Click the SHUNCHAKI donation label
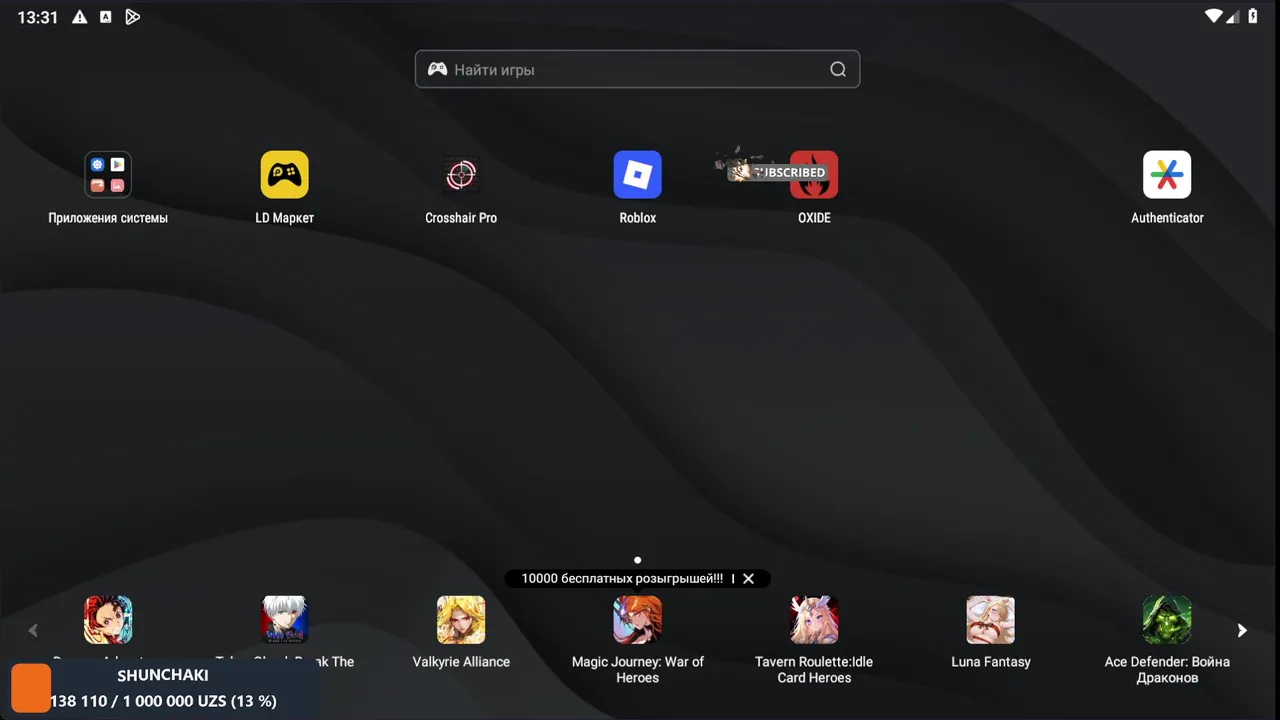 [163, 675]
